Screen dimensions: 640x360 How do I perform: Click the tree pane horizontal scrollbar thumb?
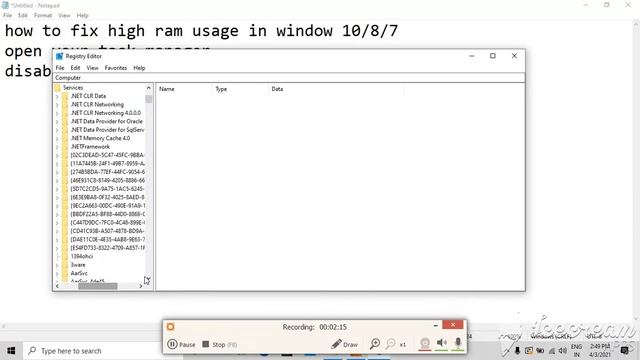tap(98, 286)
